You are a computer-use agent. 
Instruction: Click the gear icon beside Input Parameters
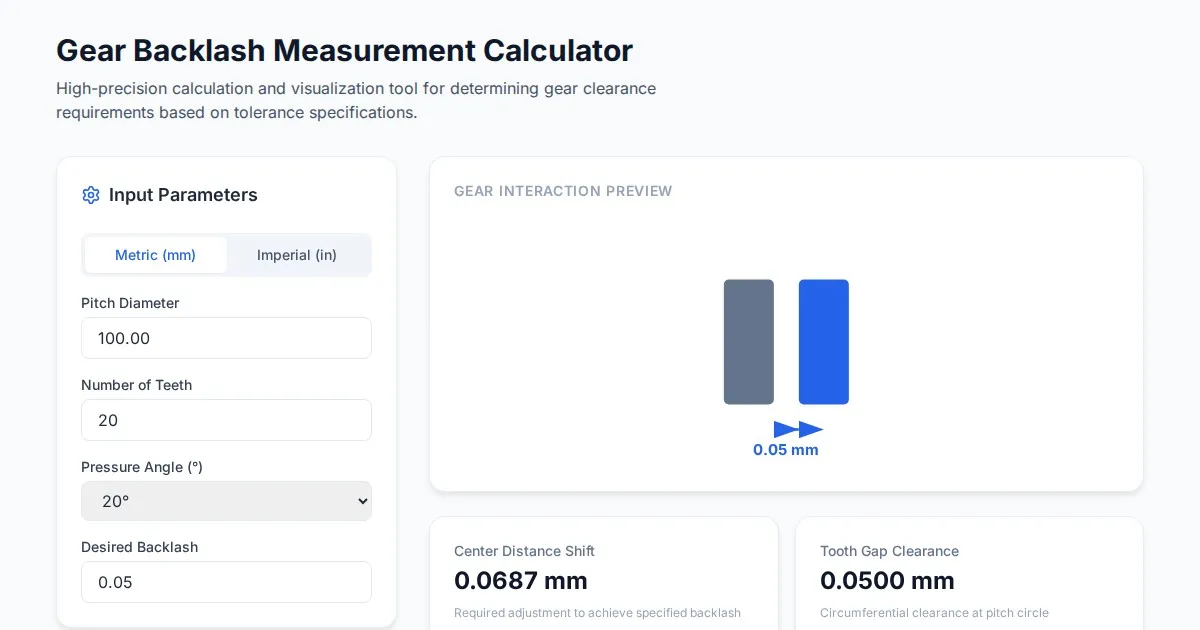(91, 195)
